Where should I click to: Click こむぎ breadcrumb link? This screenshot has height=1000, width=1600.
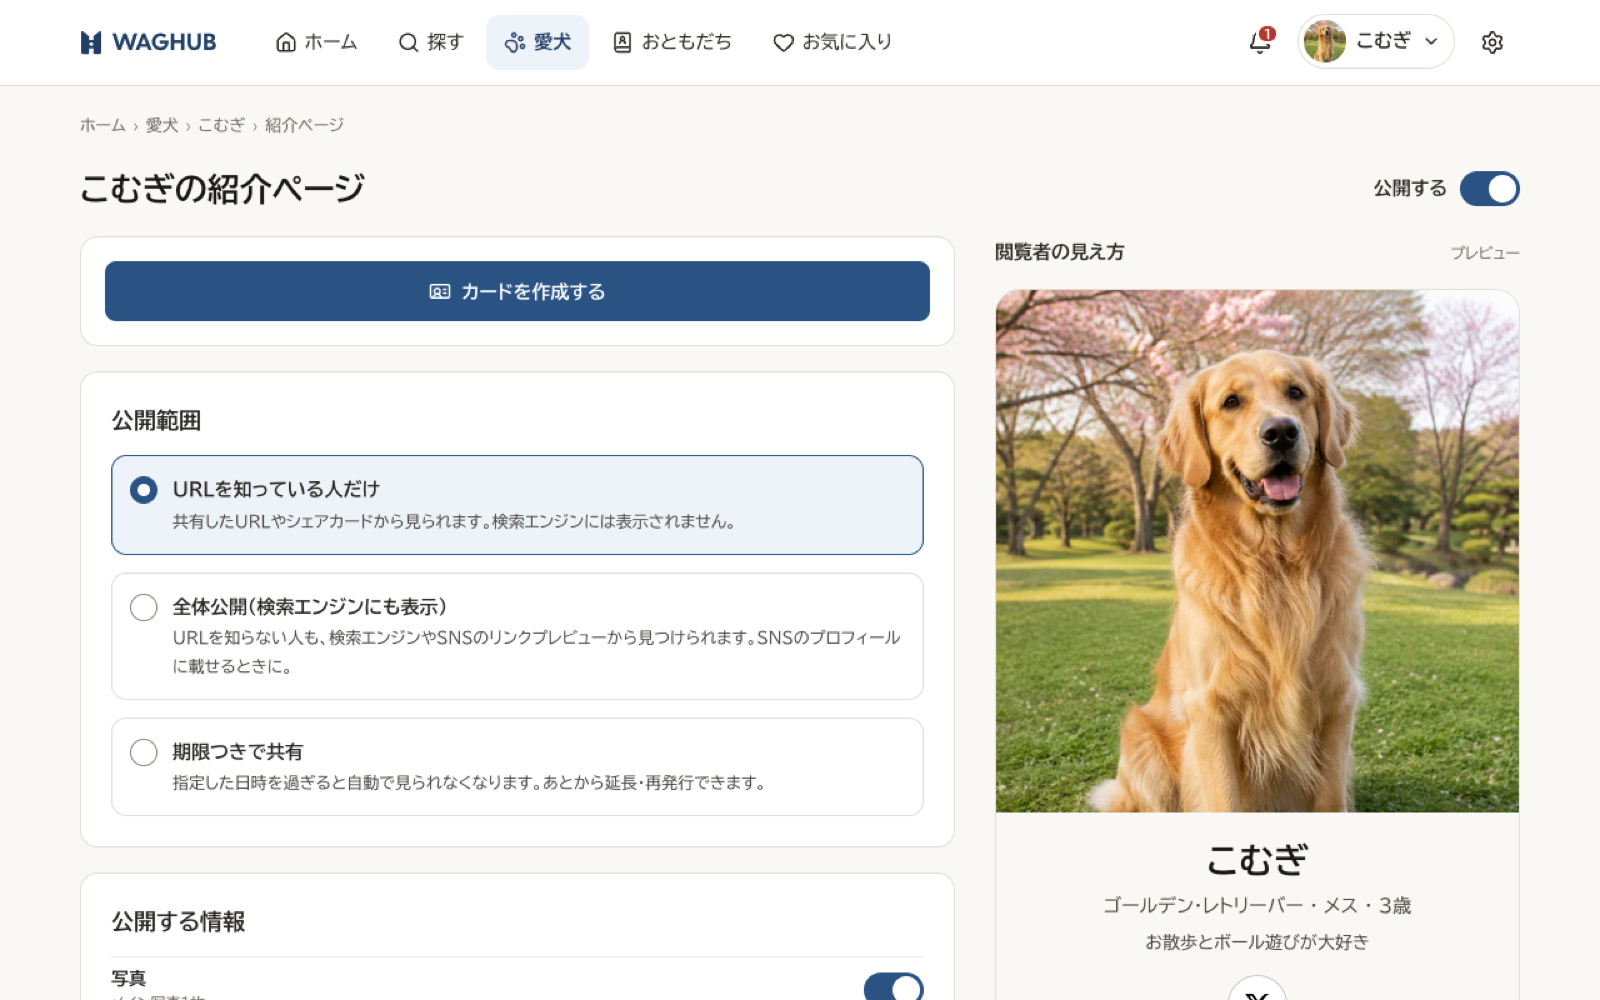[222, 125]
